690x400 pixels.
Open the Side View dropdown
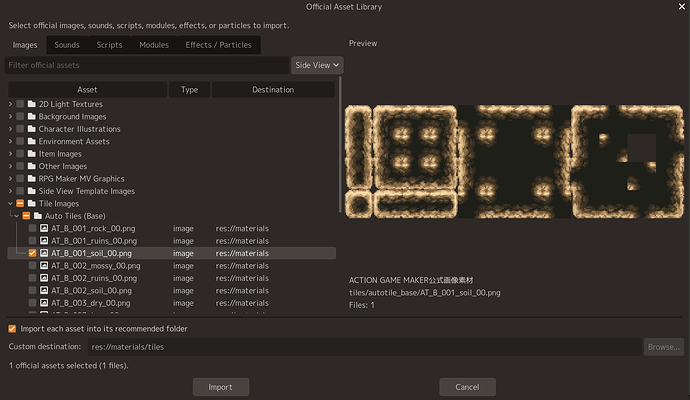[317, 65]
